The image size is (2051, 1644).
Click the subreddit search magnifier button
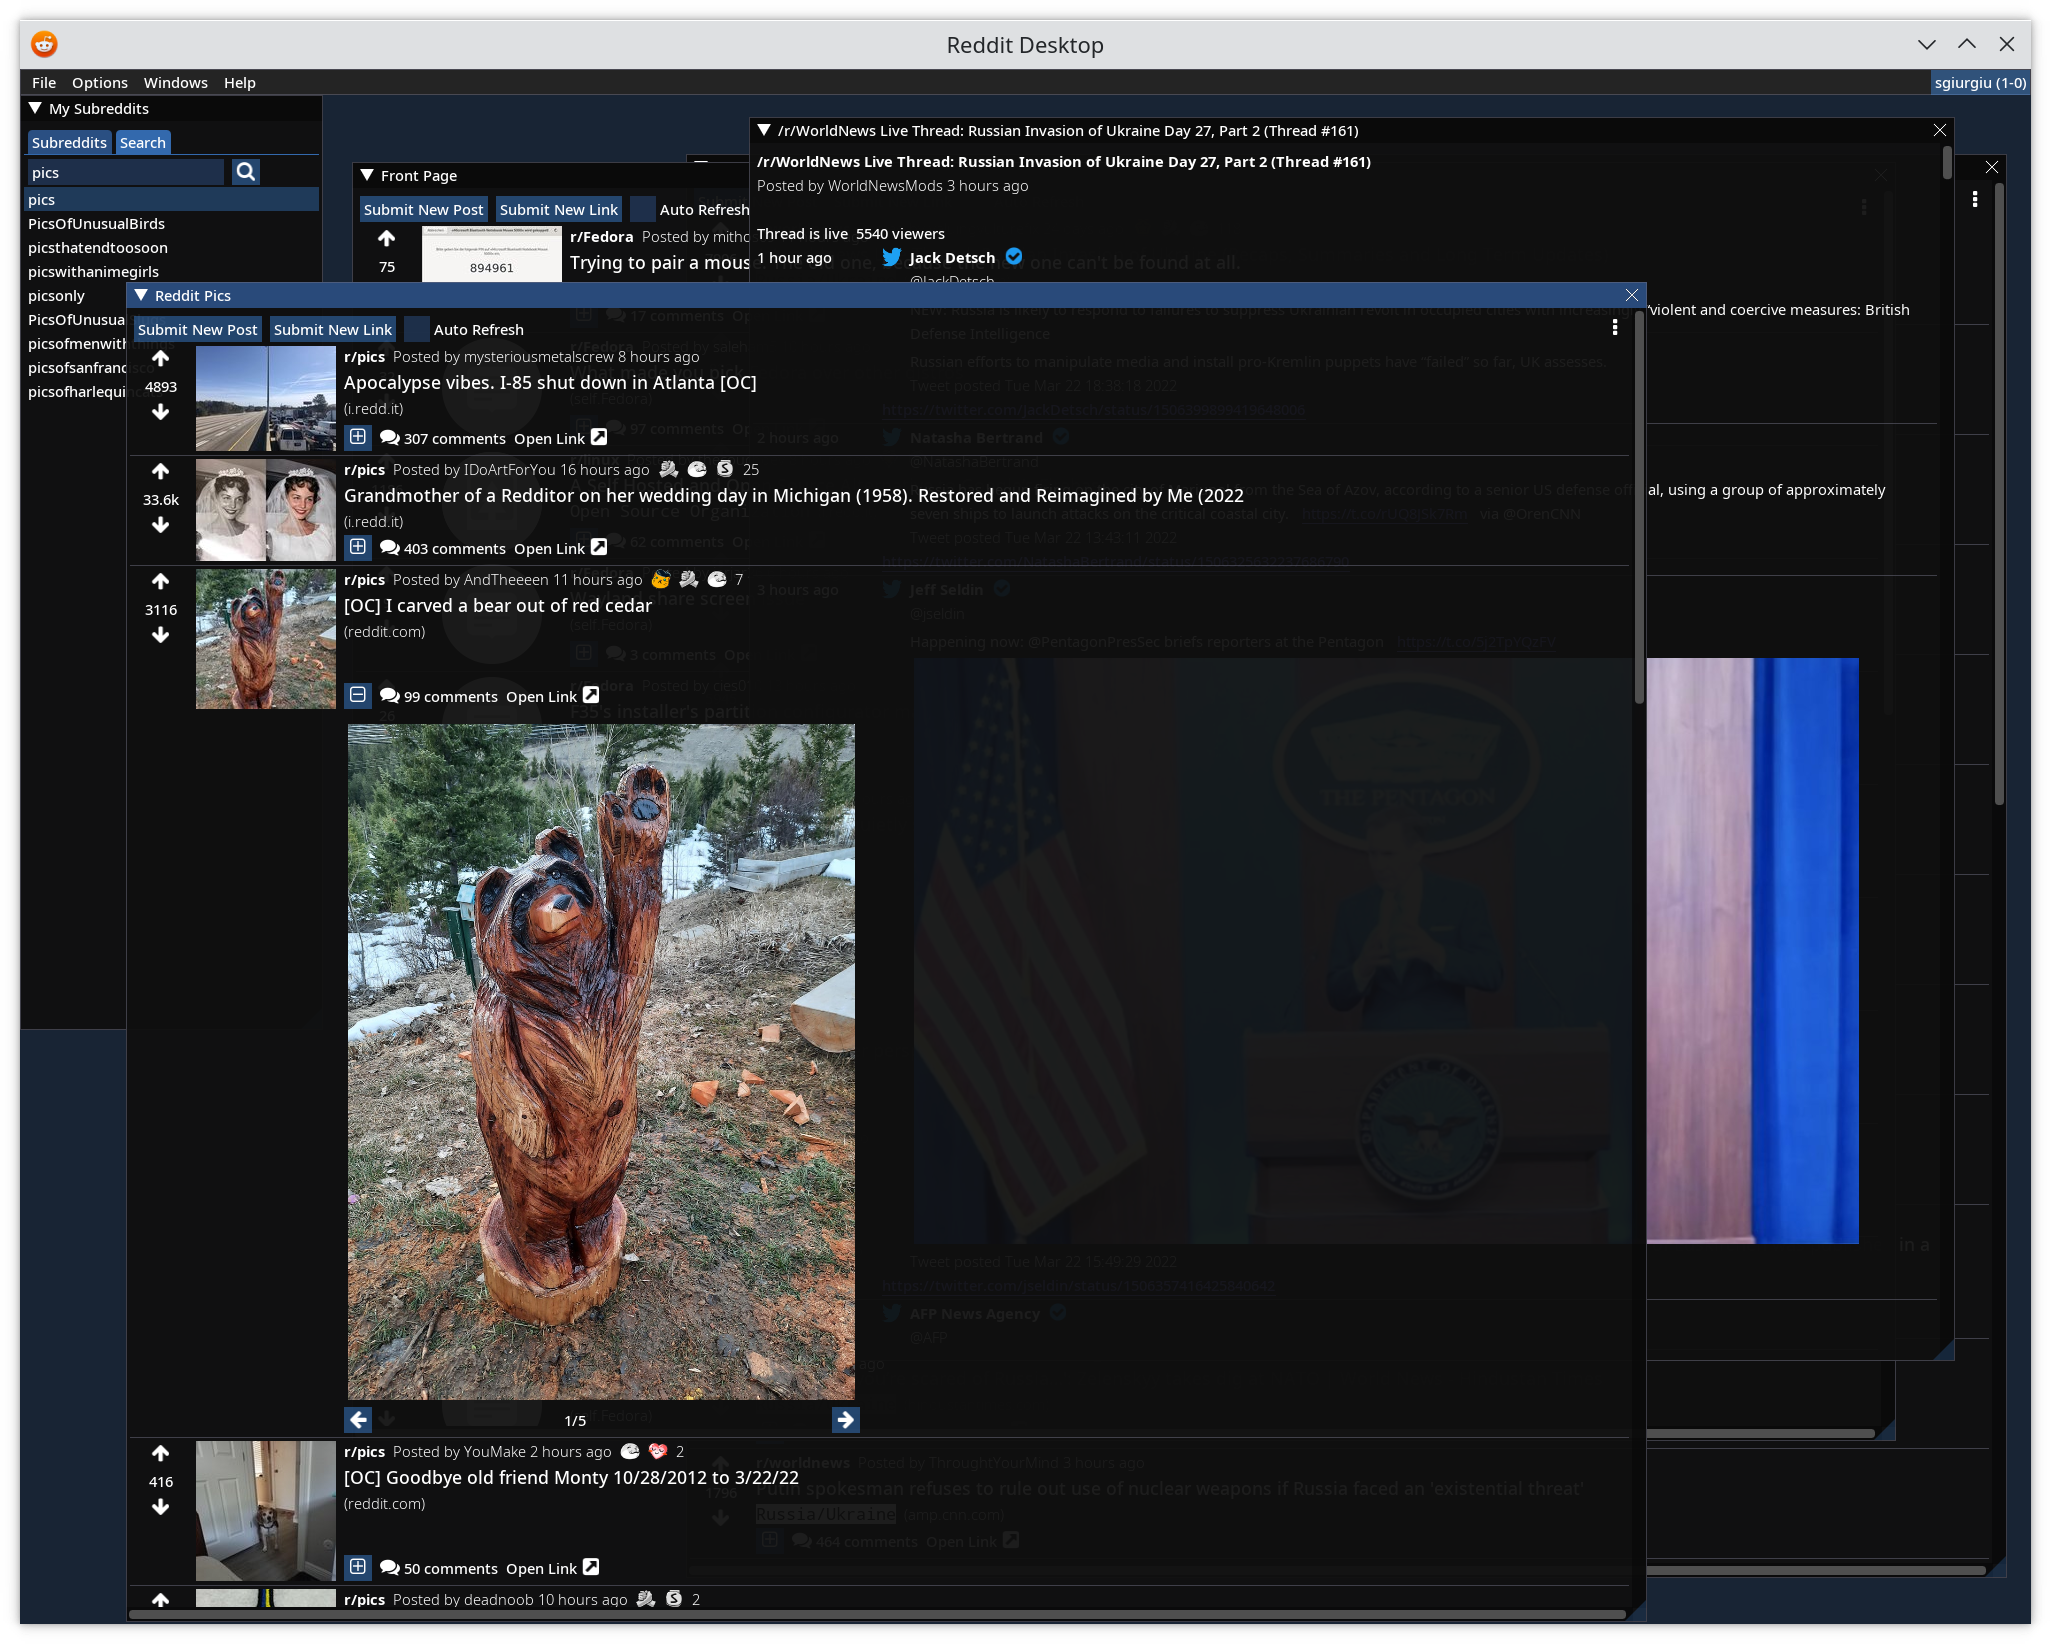tap(245, 172)
